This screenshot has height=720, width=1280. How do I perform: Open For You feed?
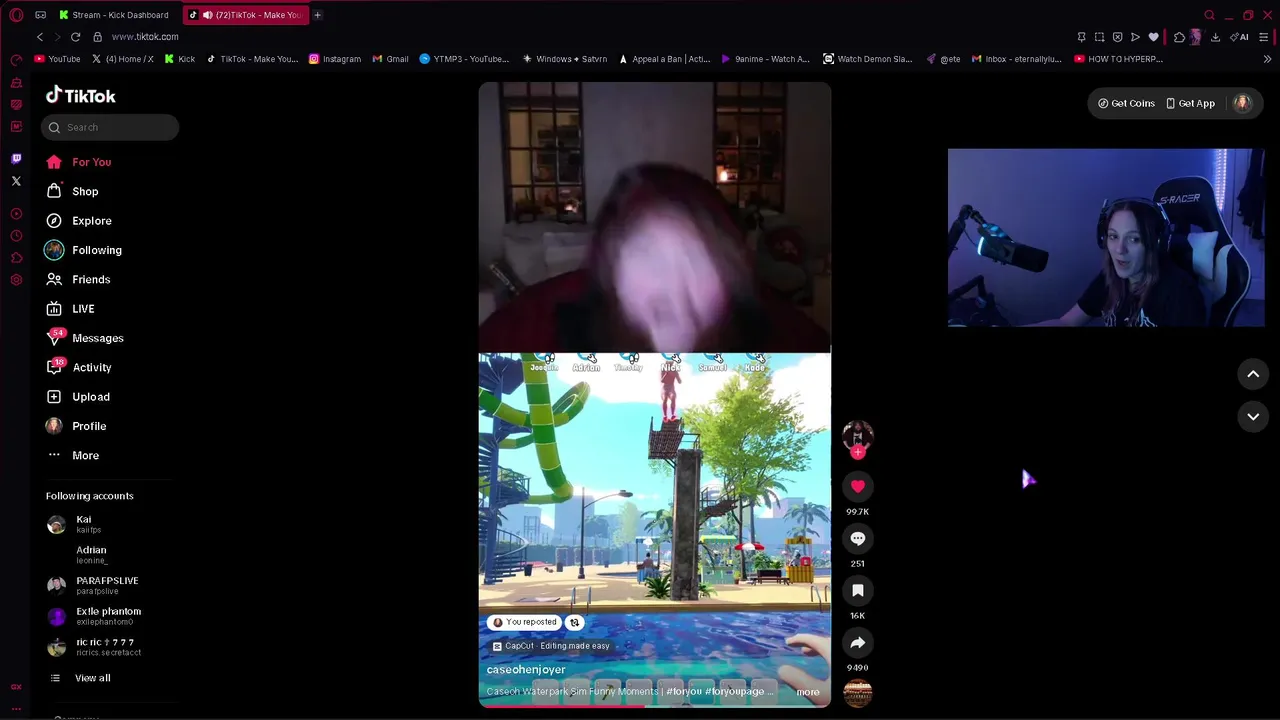[x=78, y=162]
